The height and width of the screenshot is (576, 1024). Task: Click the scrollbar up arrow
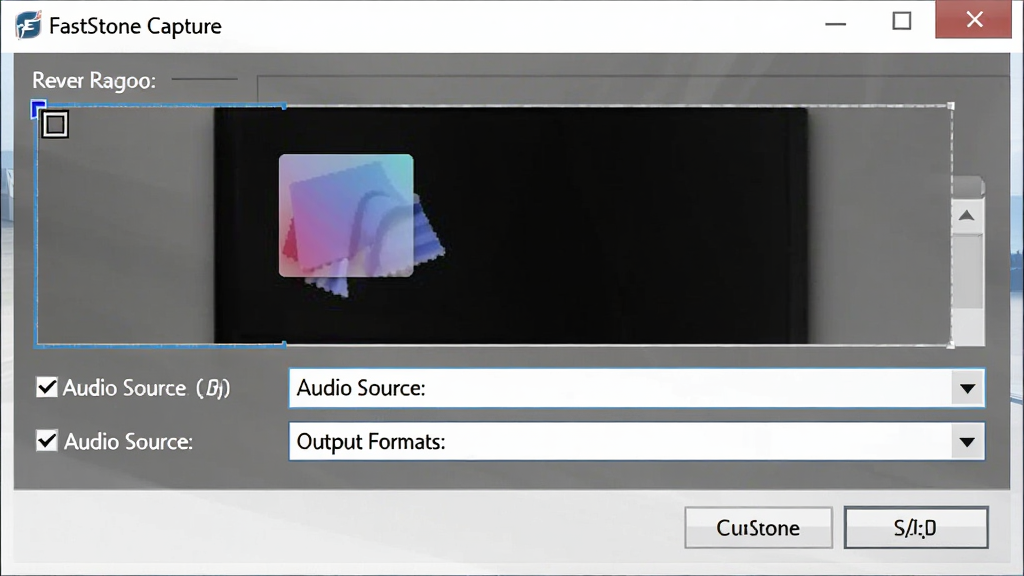(x=967, y=216)
